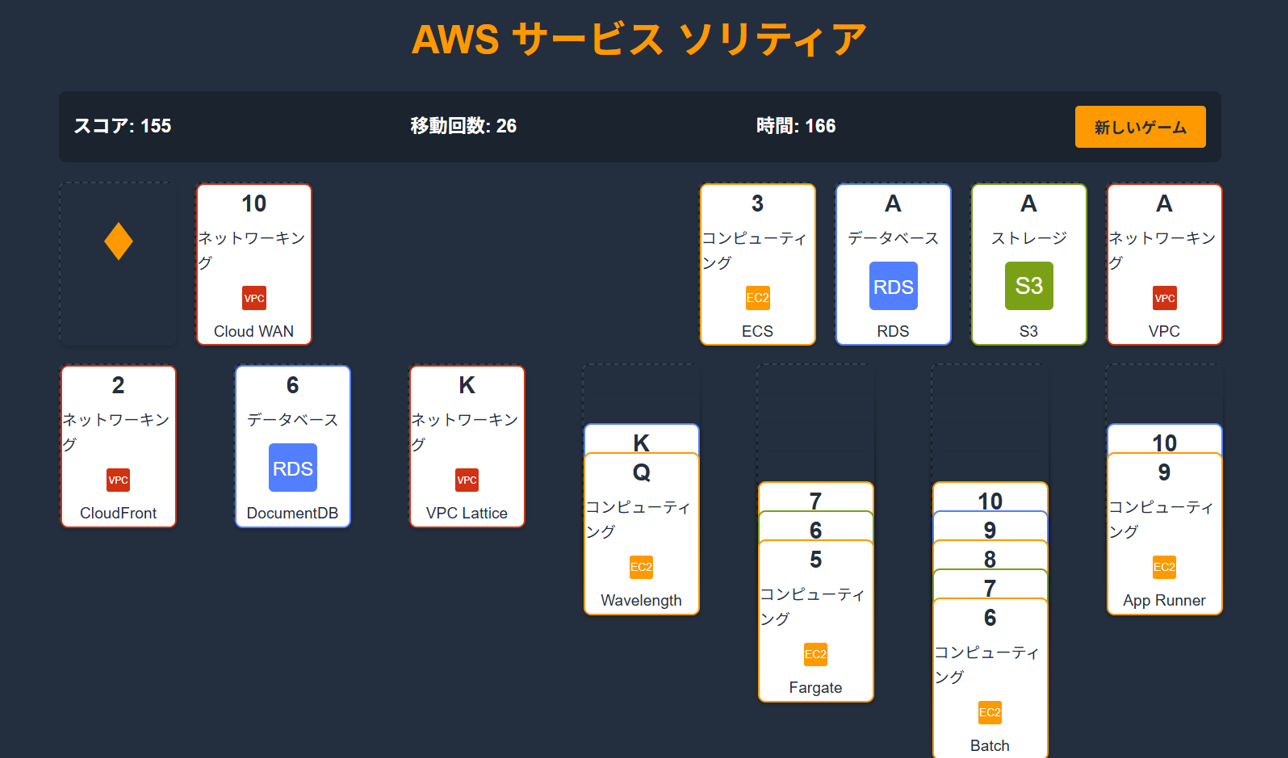Select the 9 App Runner card
This screenshot has height=758, width=1288.
pos(1165,534)
